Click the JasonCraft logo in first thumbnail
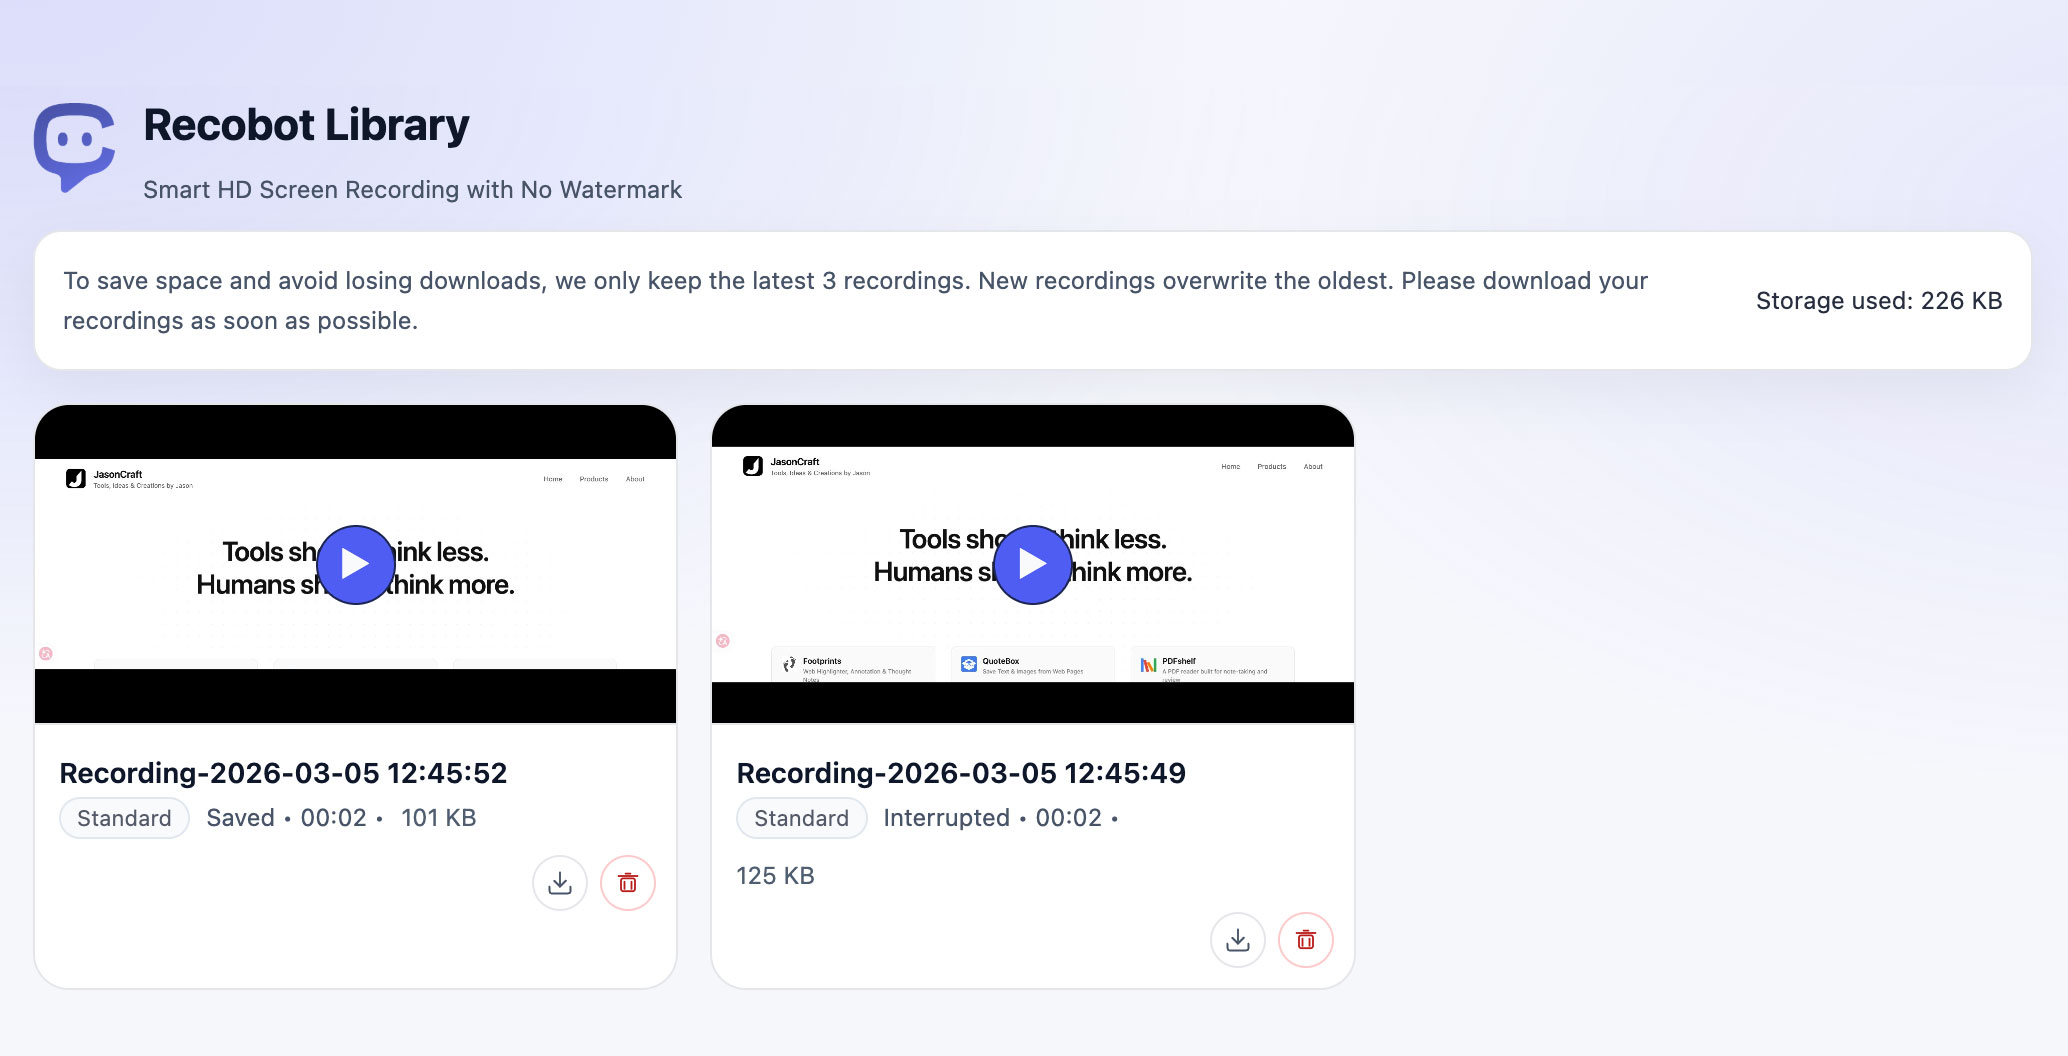This screenshot has height=1056, width=2068. pos(76,479)
